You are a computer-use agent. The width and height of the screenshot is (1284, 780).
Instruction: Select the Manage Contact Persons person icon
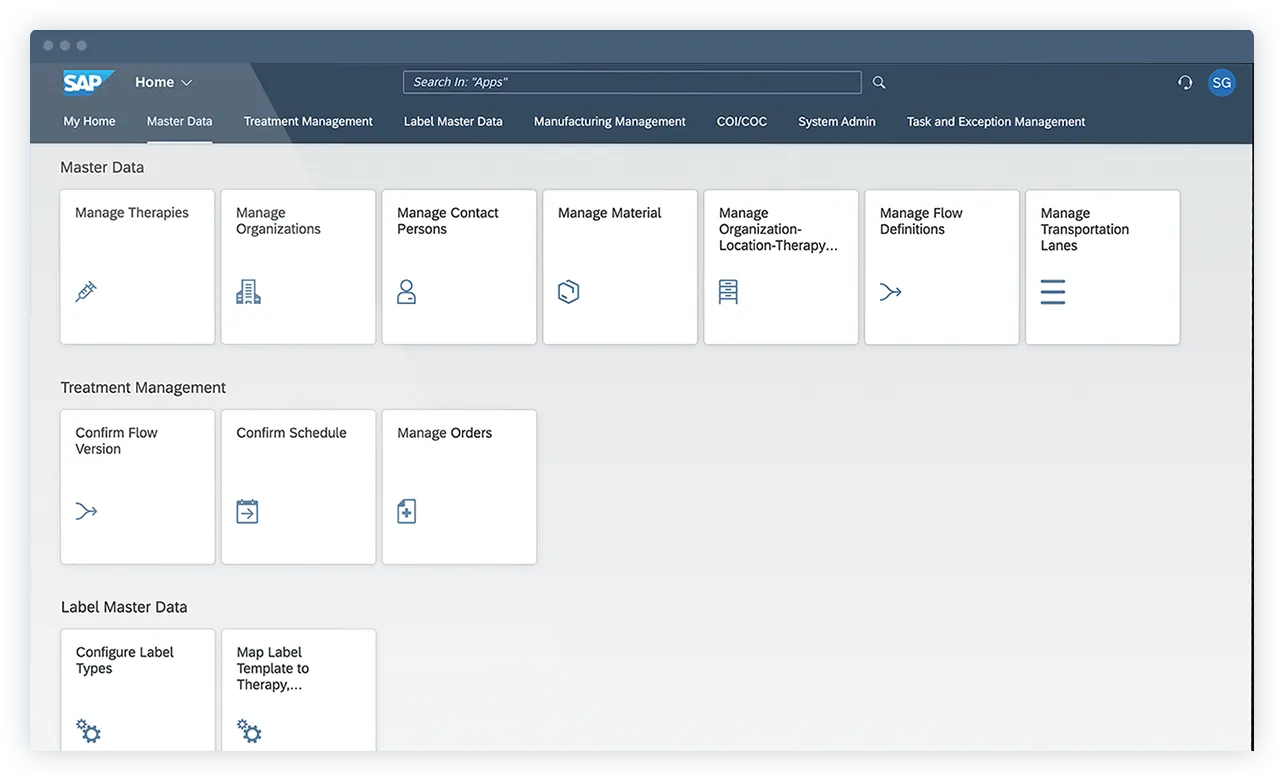click(x=409, y=291)
